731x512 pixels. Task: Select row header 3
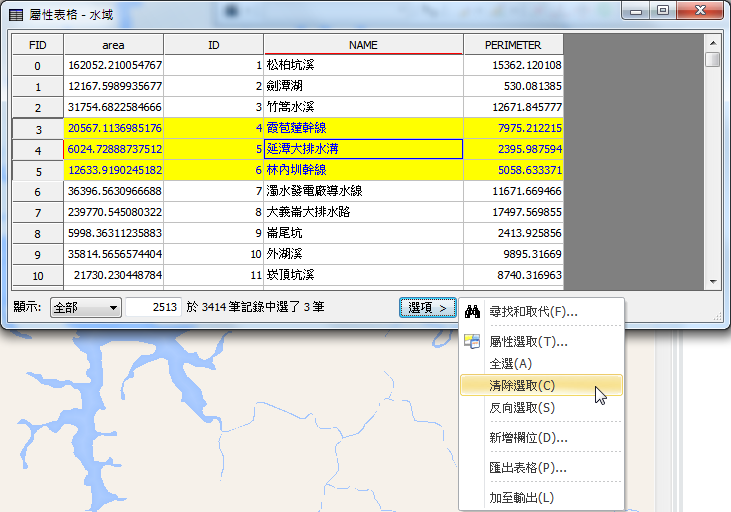38,129
